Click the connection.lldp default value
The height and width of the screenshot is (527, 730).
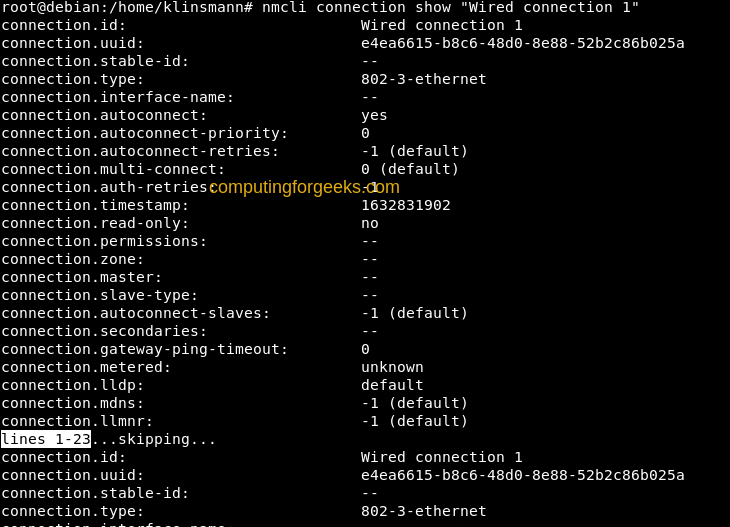pos(392,385)
